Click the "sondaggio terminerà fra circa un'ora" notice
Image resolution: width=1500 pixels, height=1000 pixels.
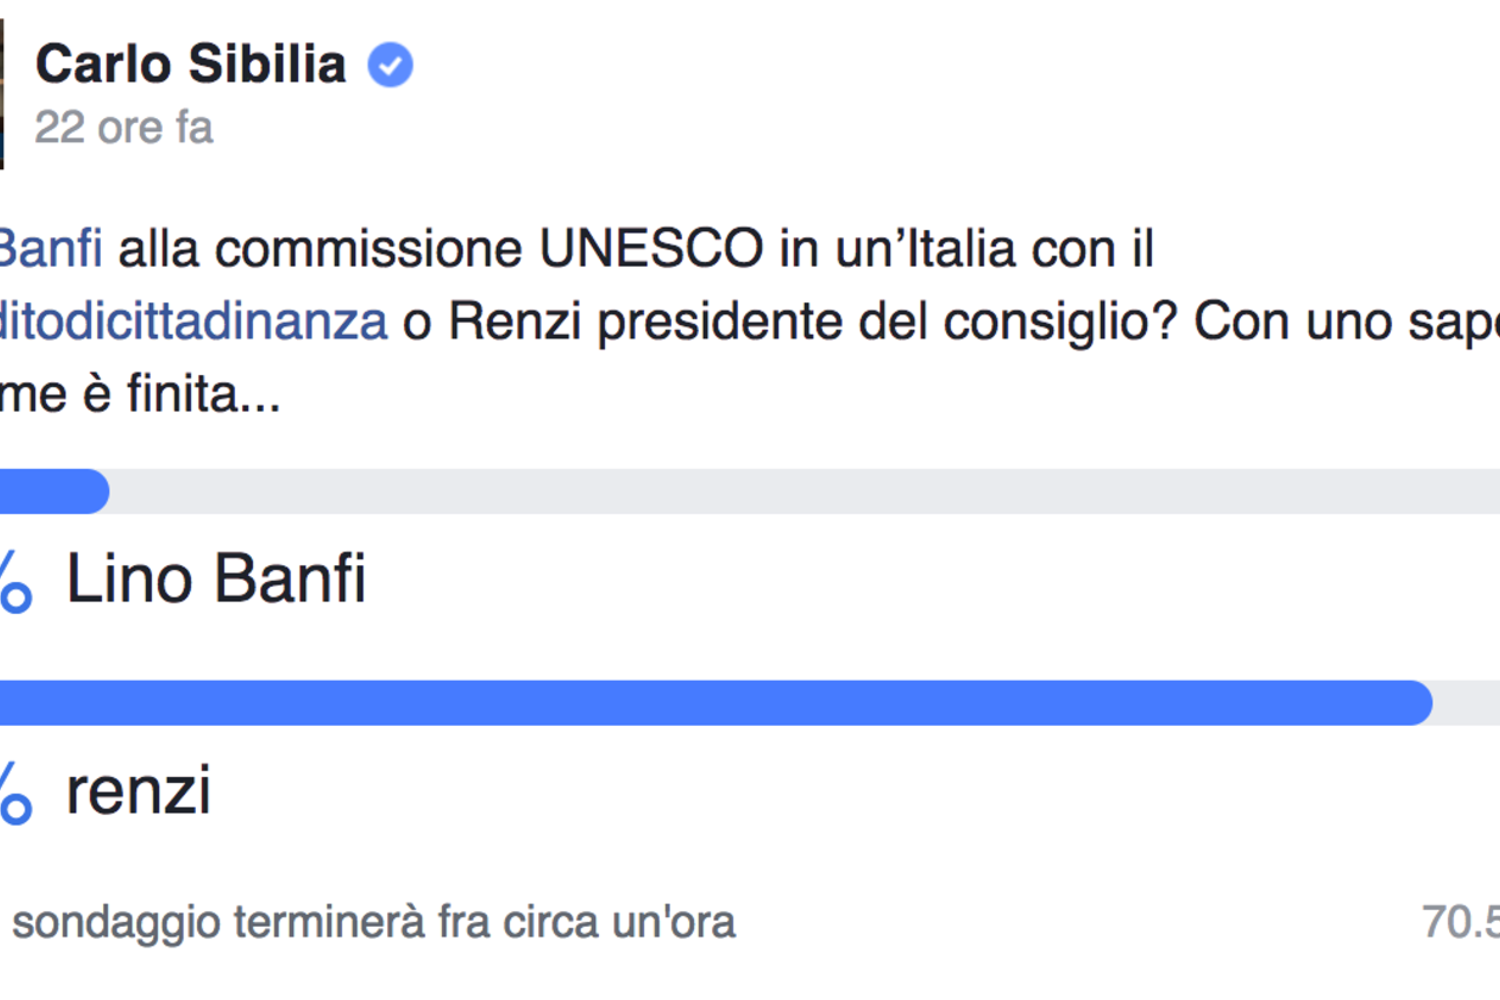[x=373, y=922]
